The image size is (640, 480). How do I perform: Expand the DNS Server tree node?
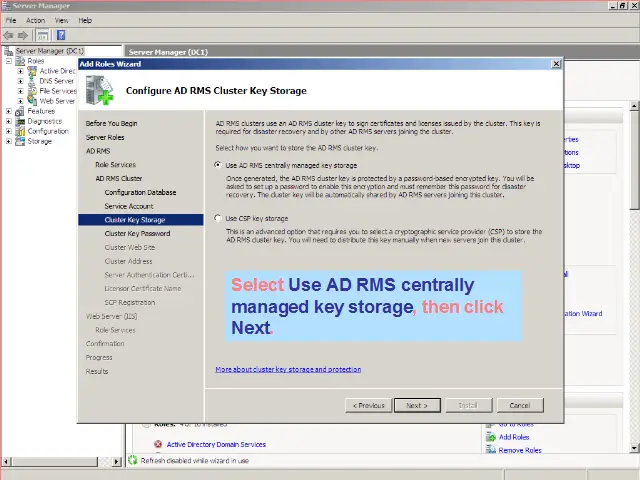[20, 81]
